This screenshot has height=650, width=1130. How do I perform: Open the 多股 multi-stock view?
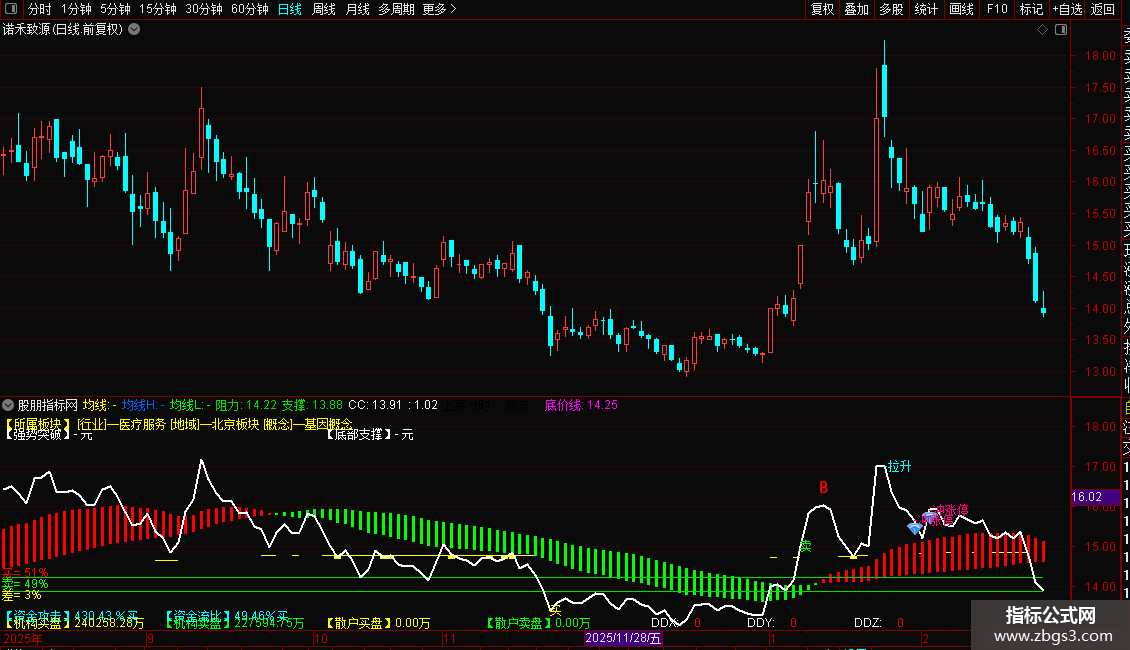pos(891,9)
